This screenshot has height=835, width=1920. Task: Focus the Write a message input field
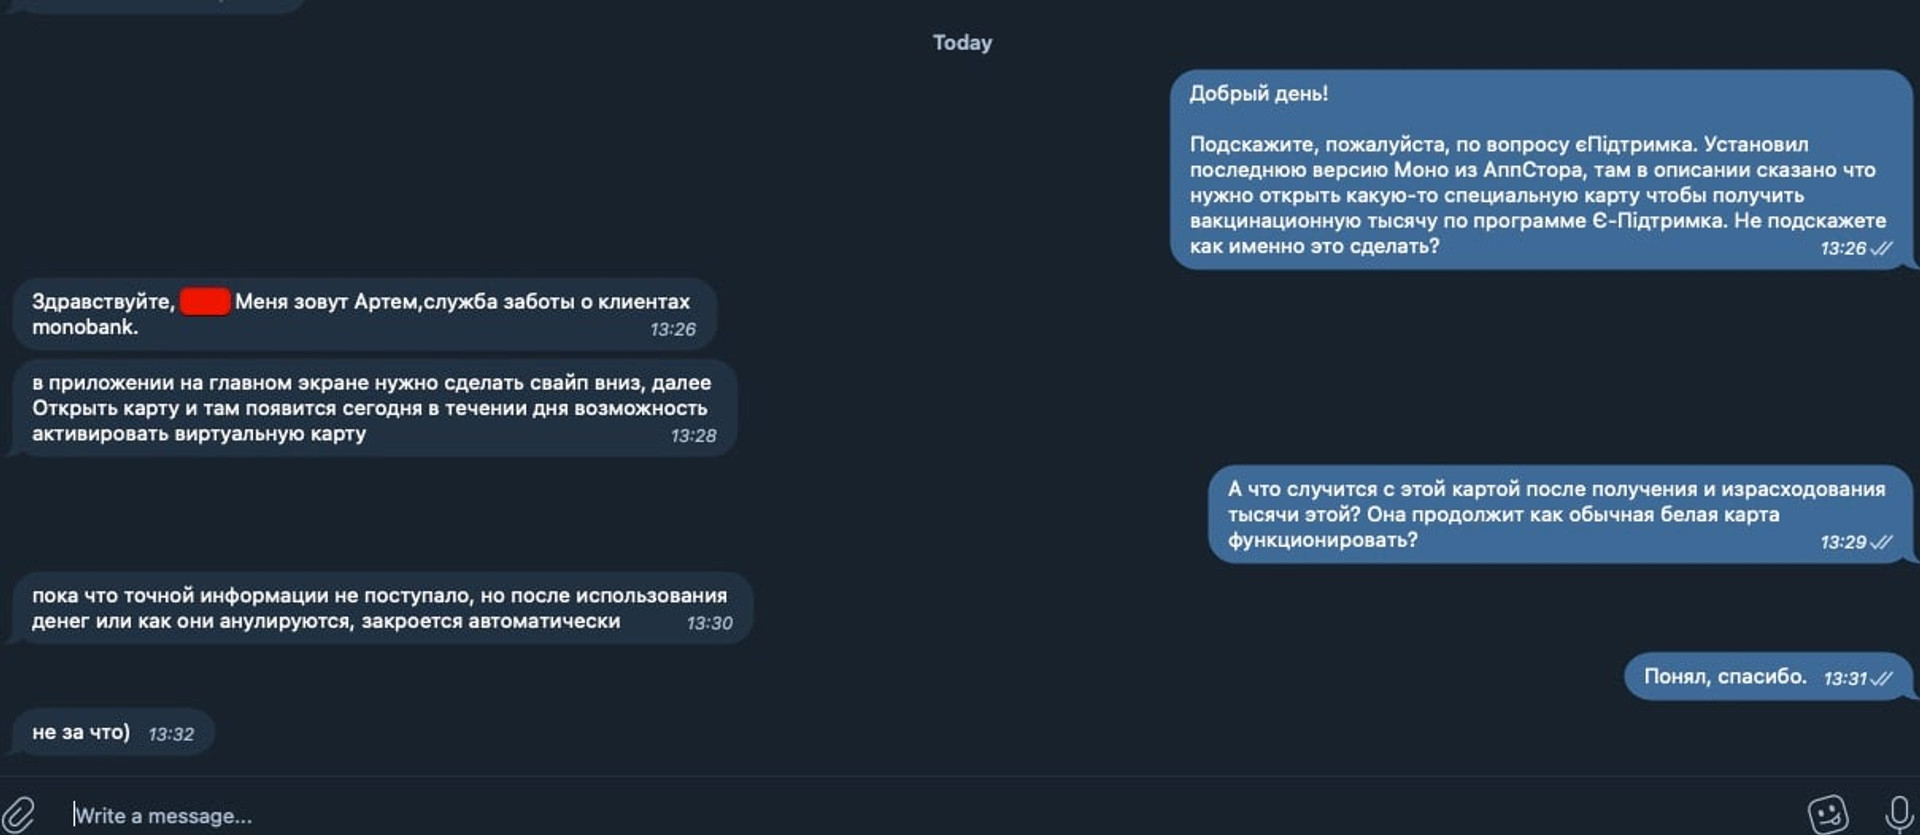(900, 815)
